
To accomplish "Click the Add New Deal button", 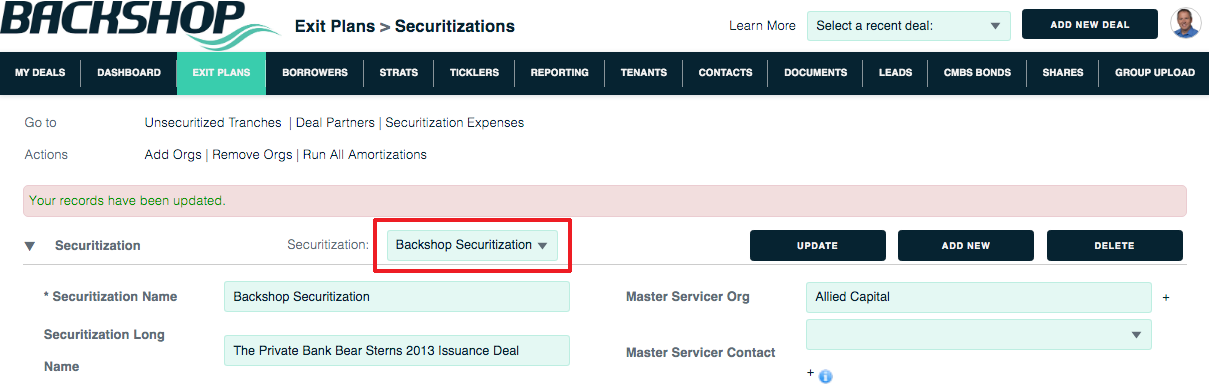I will (1090, 25).
